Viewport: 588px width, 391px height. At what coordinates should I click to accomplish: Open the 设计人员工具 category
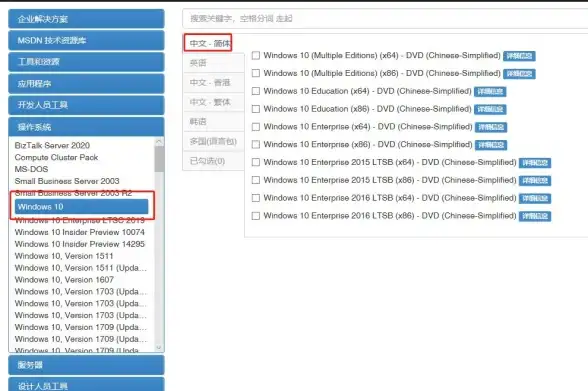[86, 385]
